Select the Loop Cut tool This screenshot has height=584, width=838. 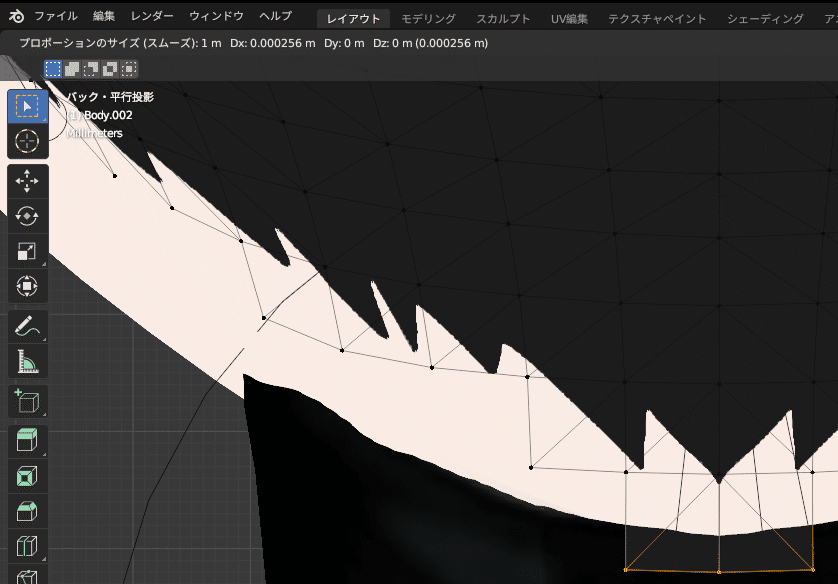click(x=27, y=546)
